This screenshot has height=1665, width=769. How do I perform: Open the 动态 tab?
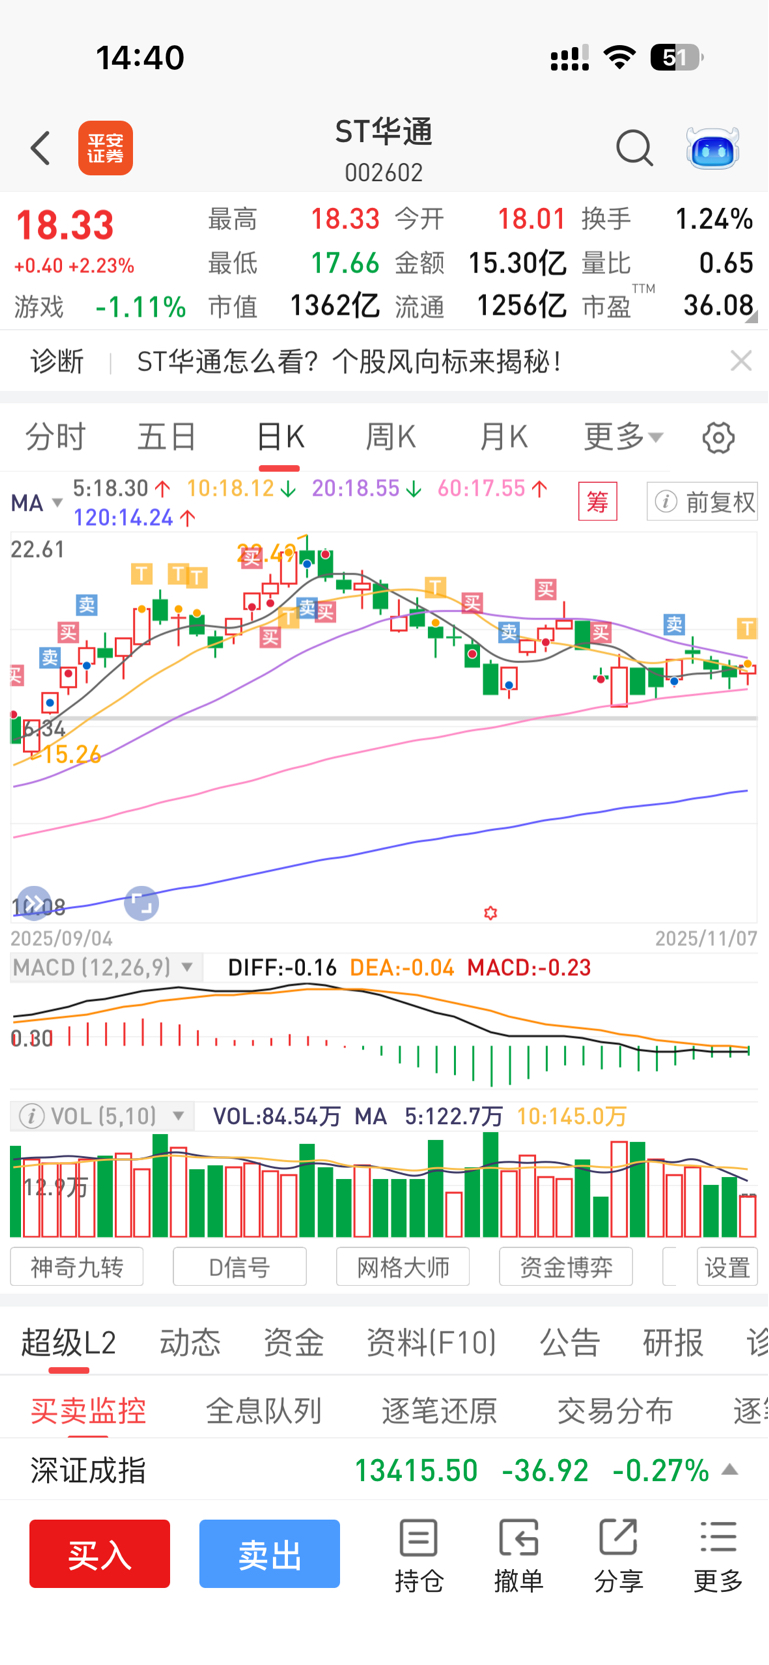click(190, 1342)
